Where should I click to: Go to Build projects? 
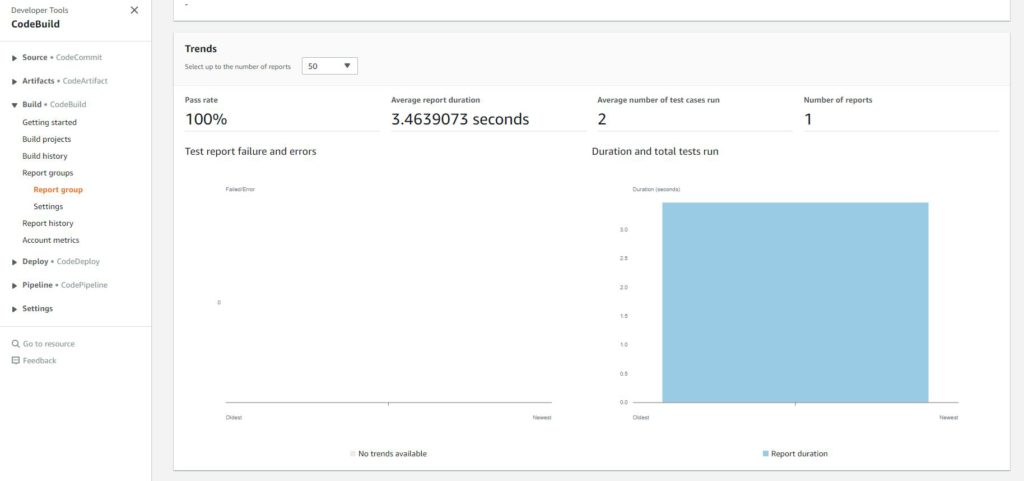click(46, 139)
